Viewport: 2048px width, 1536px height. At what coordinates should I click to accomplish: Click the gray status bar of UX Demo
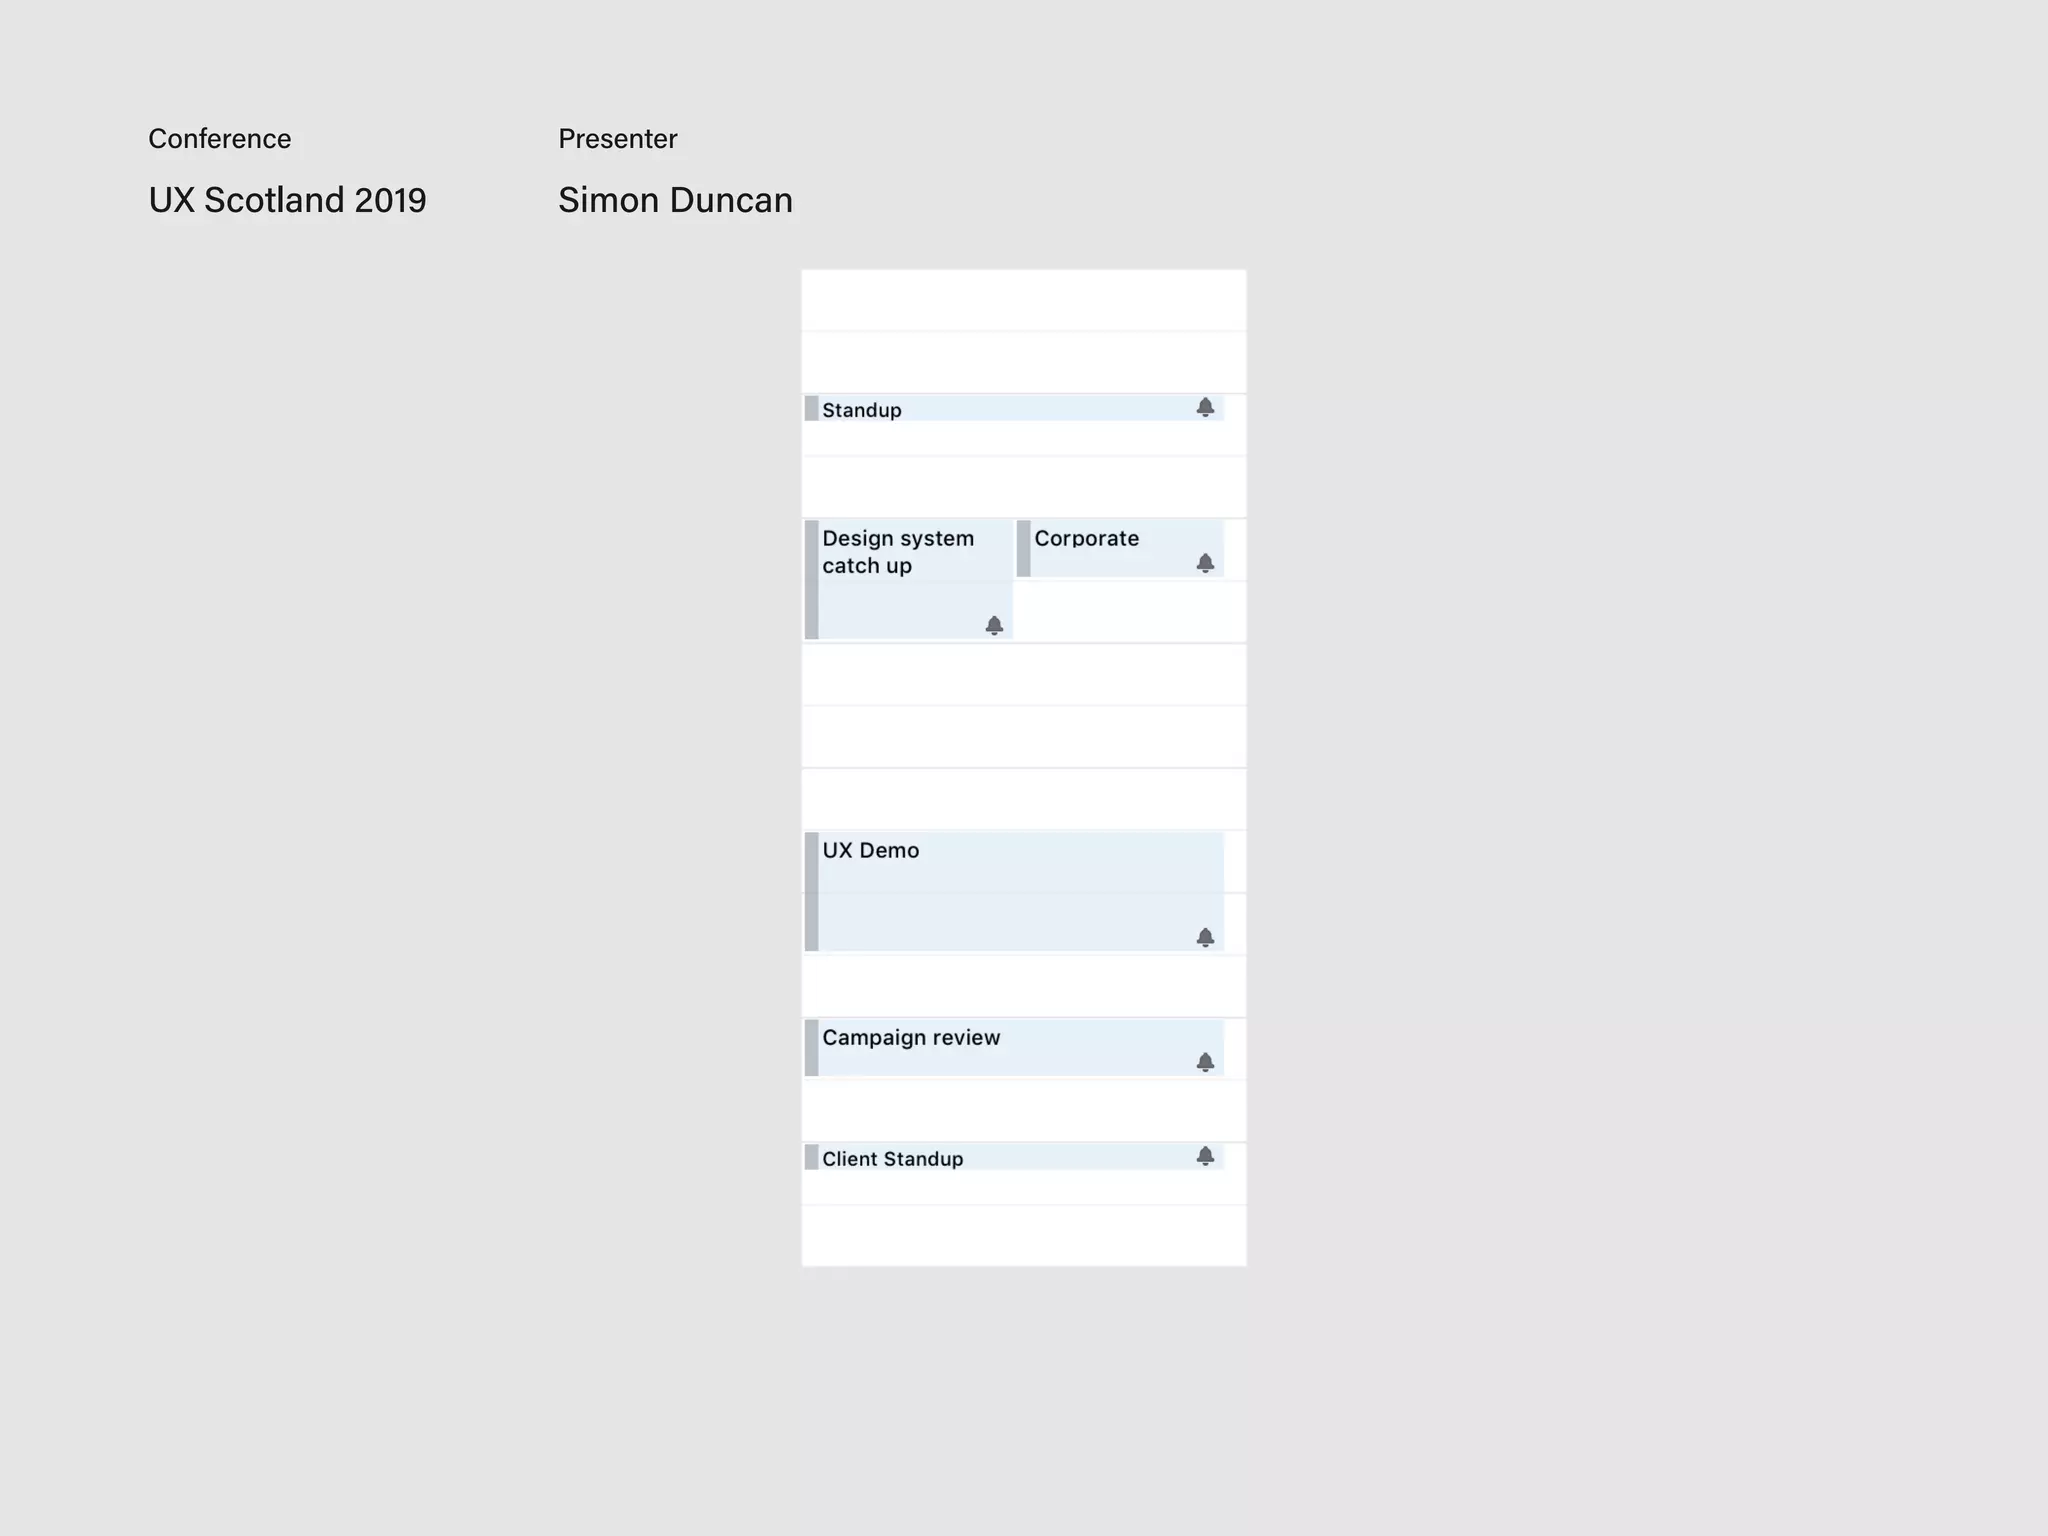pos(811,892)
